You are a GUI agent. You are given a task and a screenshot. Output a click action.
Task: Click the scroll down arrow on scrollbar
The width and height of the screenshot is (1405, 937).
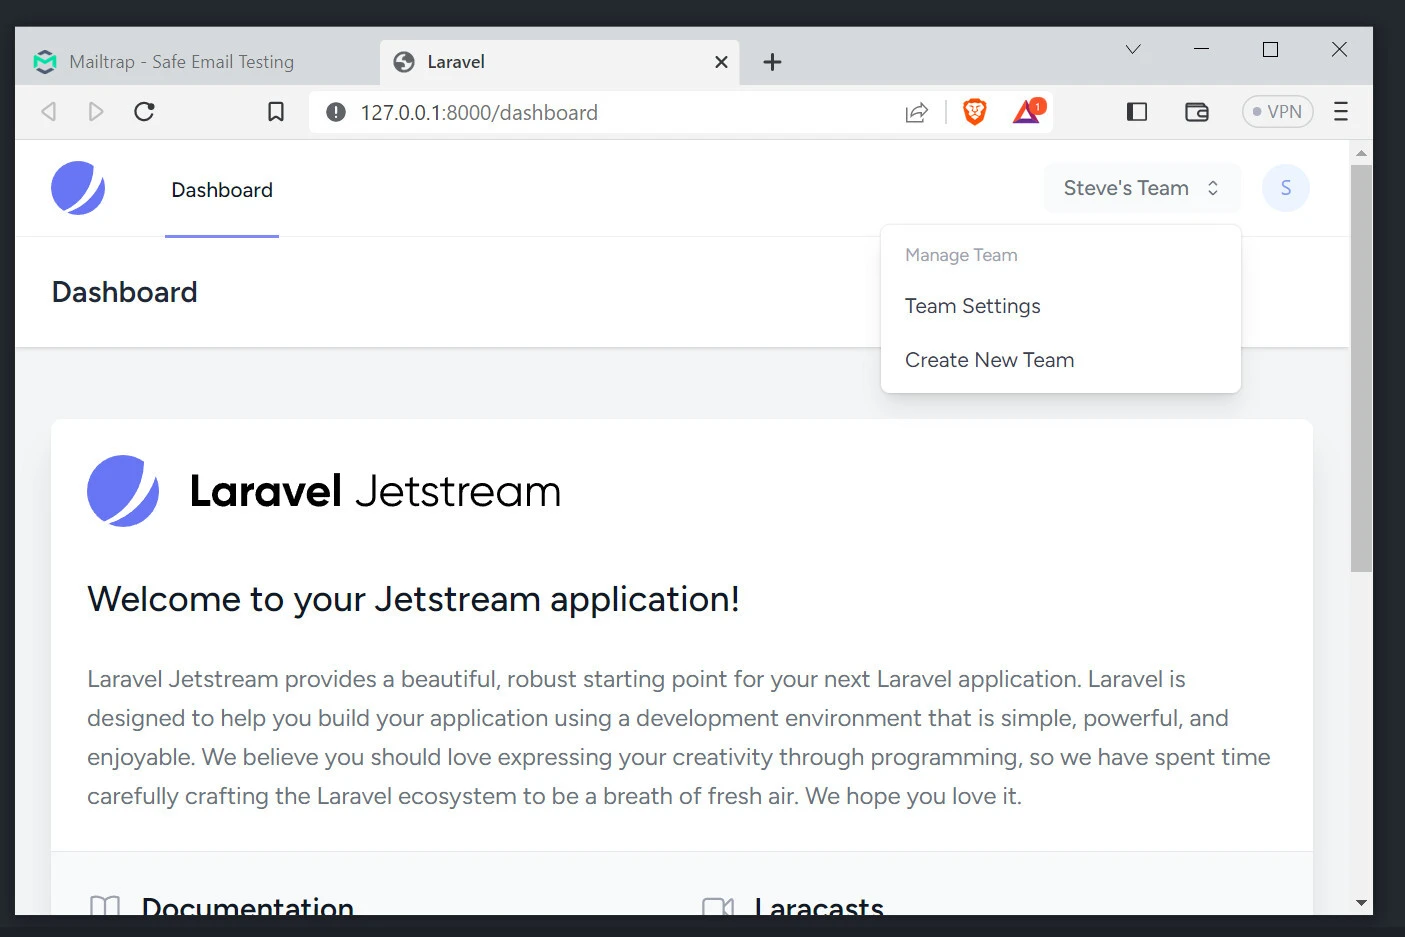(1360, 903)
